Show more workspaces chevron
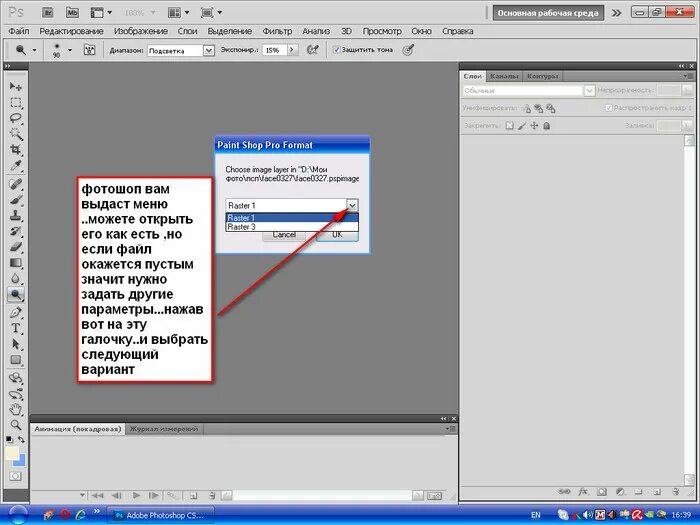 pyautogui.click(x=617, y=13)
